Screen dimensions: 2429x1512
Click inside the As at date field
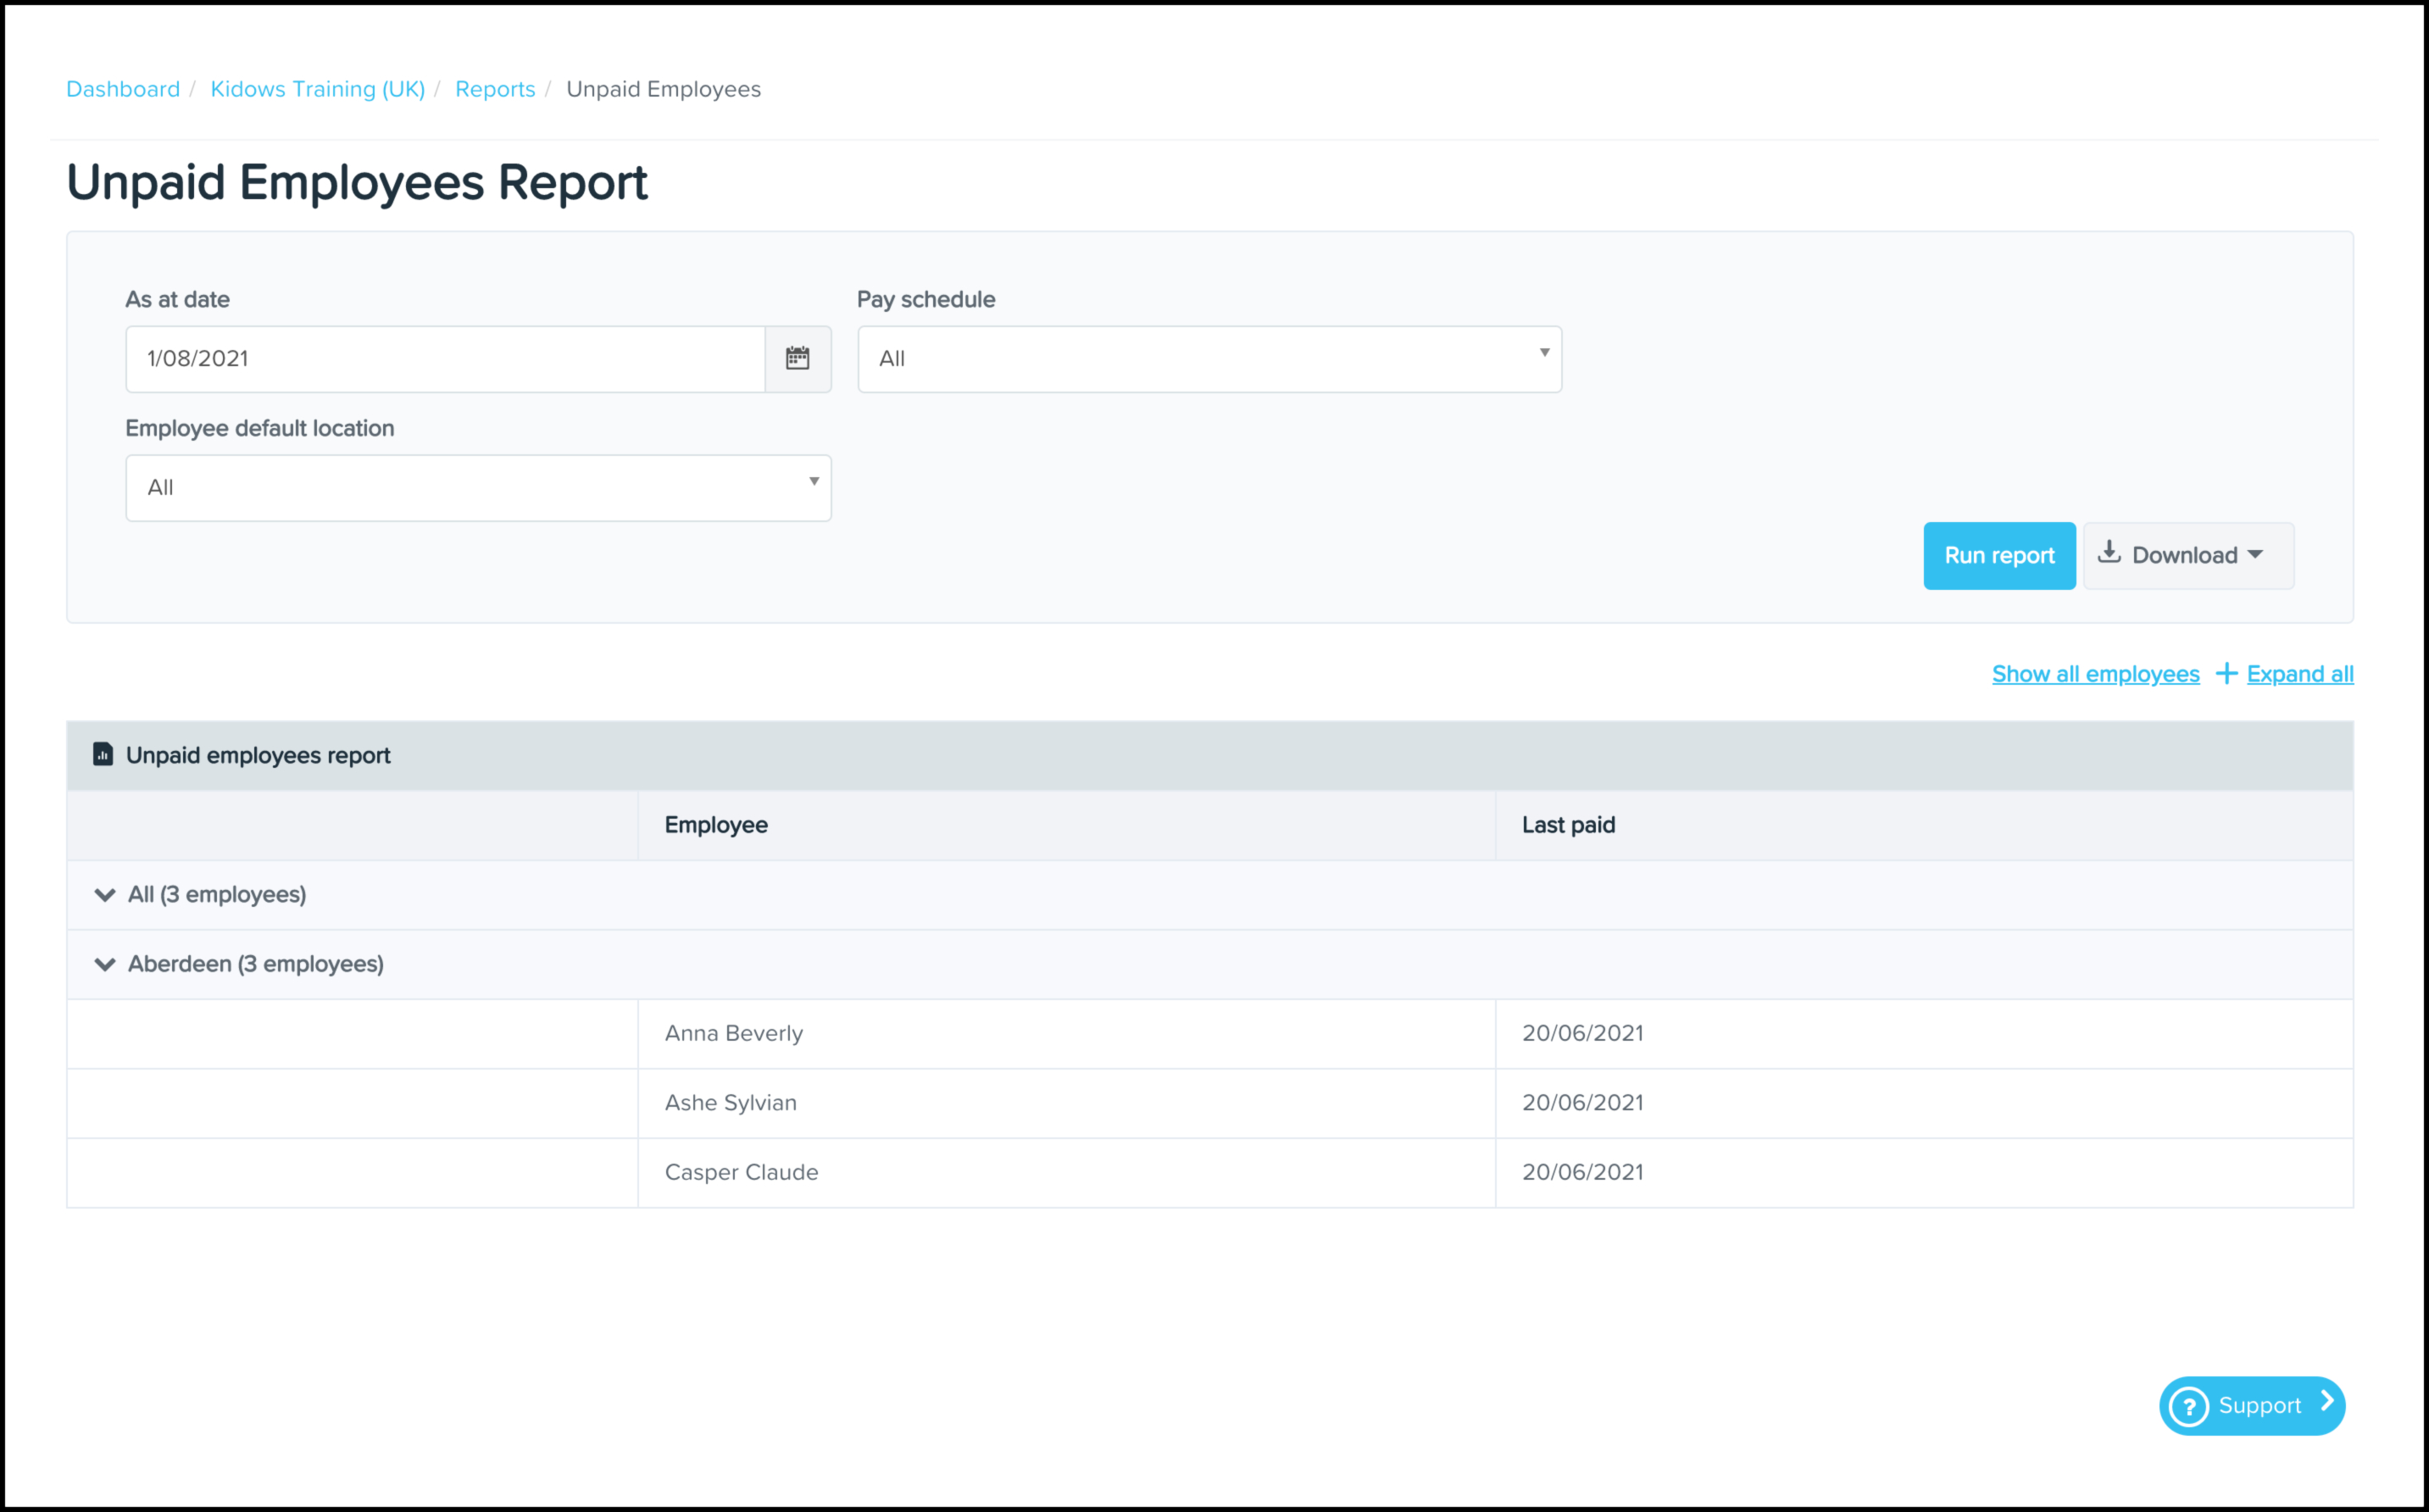pyautogui.click(x=445, y=359)
